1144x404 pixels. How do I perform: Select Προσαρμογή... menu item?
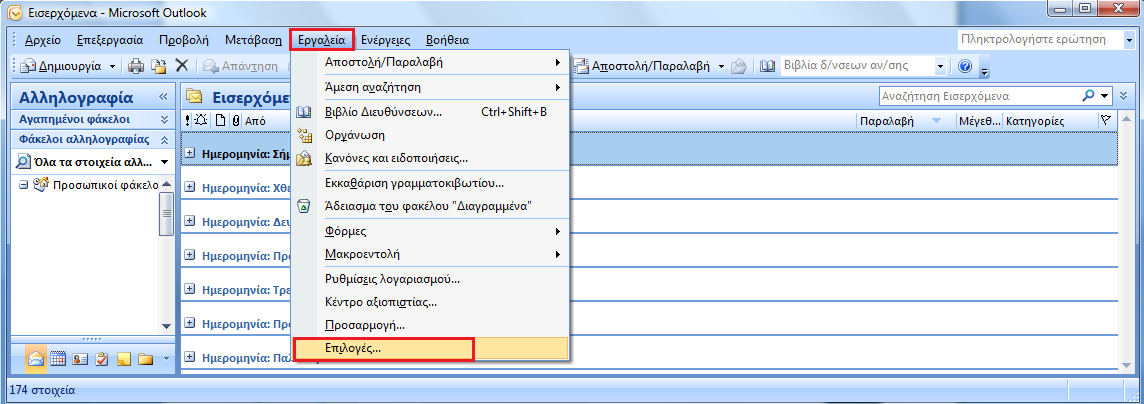coord(430,325)
